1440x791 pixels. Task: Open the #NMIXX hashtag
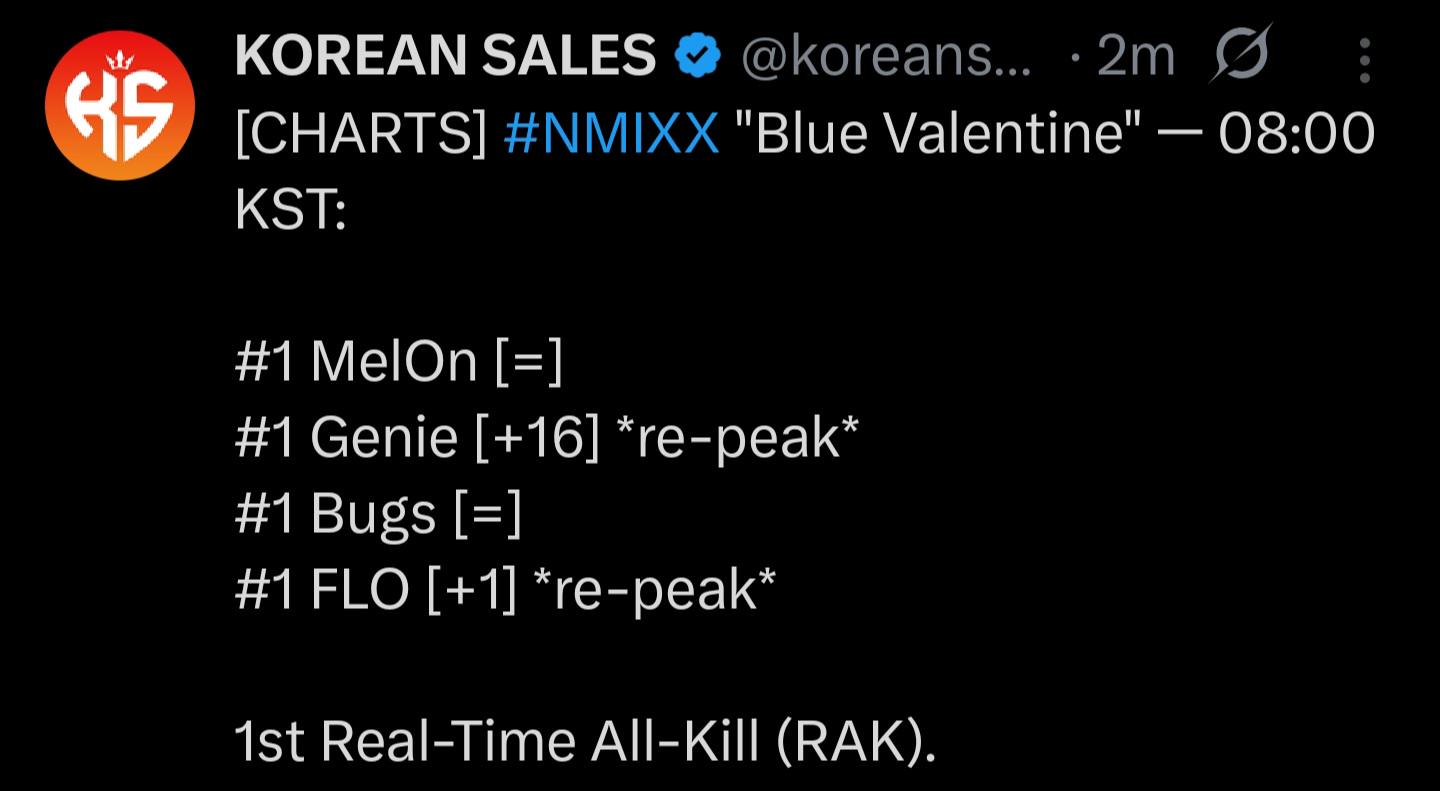coord(612,134)
